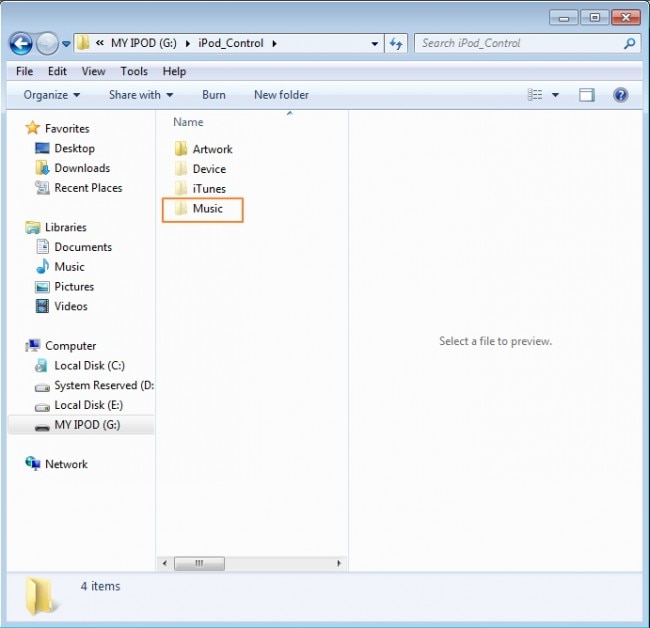Click Network in the navigation pane

(x=56, y=464)
